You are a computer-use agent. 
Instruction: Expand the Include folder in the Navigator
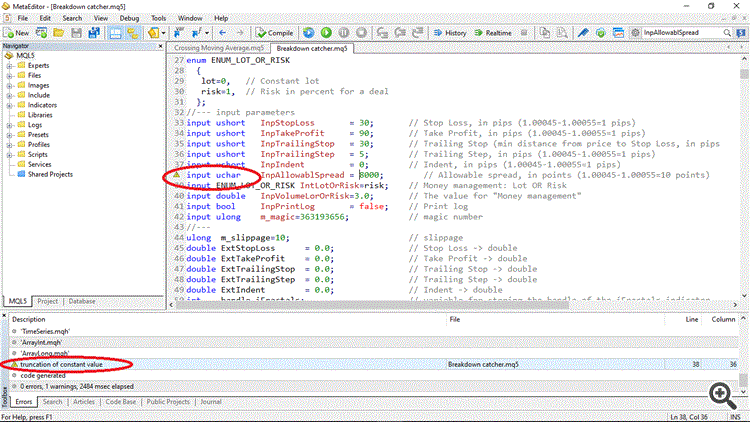point(9,95)
